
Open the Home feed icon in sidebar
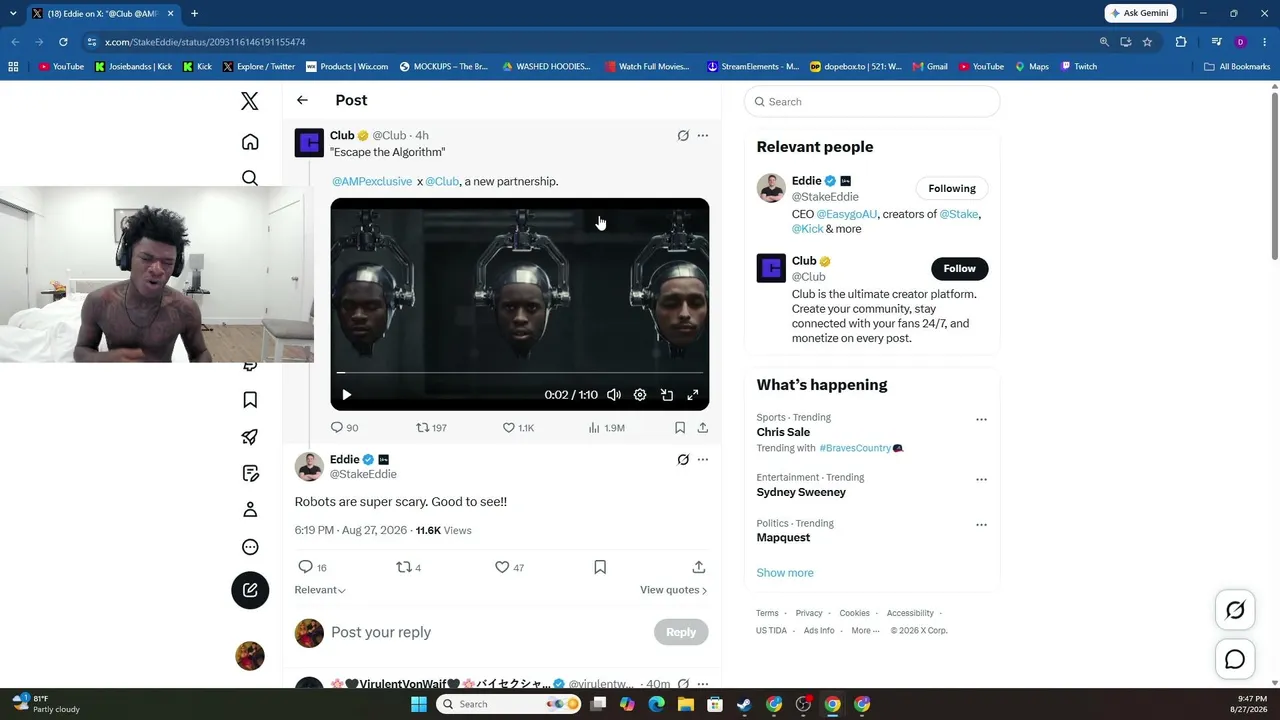[x=250, y=142]
